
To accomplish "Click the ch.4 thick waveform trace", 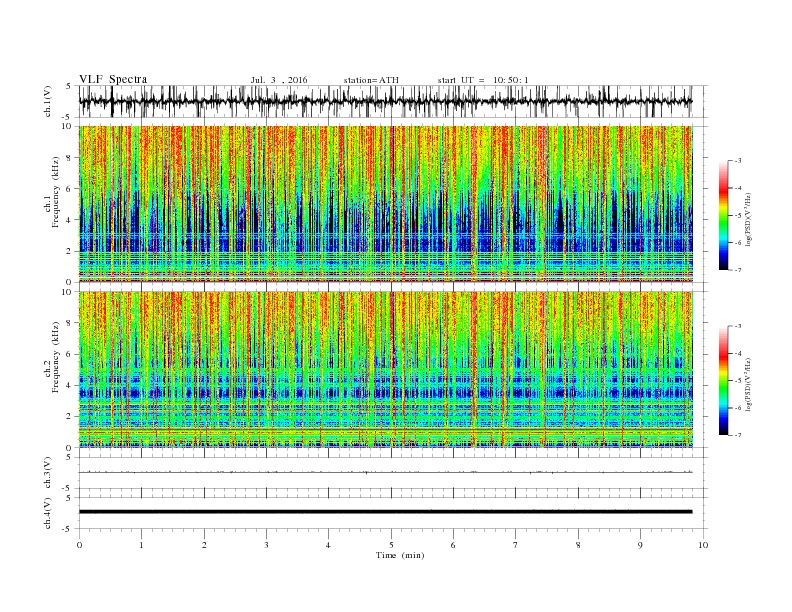I will point(385,512).
